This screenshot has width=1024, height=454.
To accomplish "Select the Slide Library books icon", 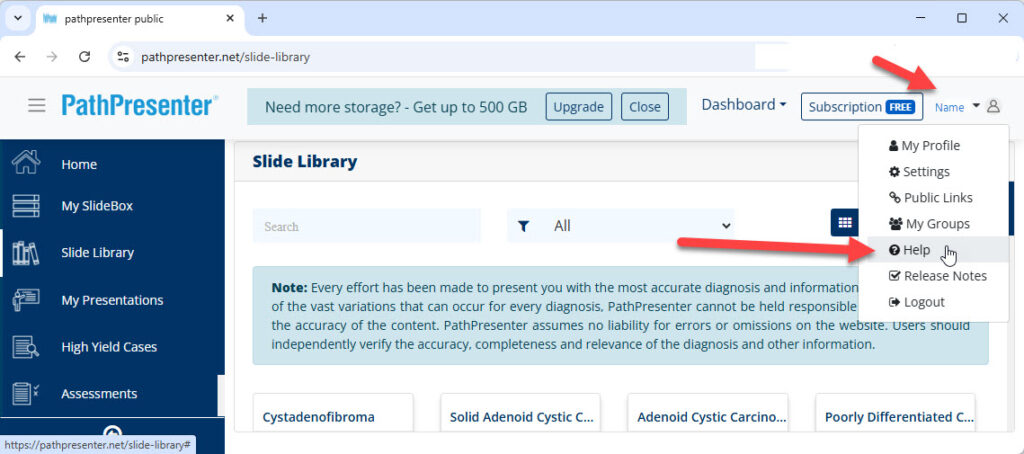I will pyautogui.click(x=25, y=253).
